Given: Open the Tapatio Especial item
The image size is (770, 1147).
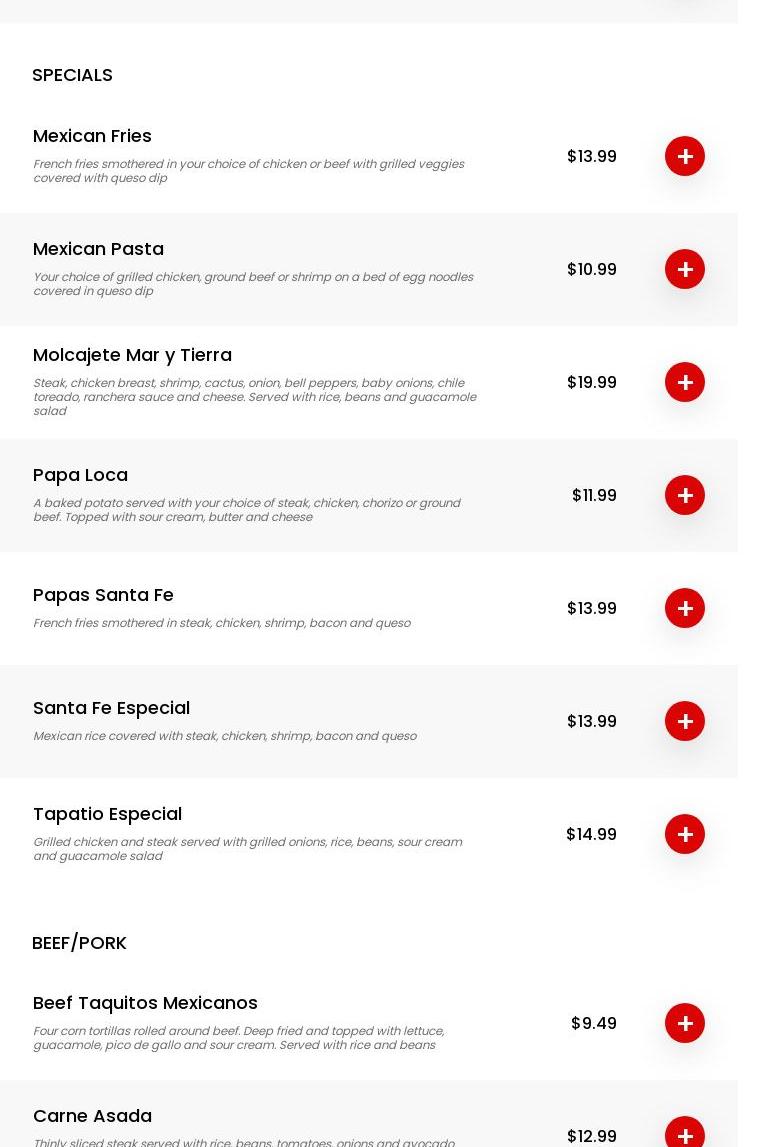Looking at the screenshot, I should (107, 814).
